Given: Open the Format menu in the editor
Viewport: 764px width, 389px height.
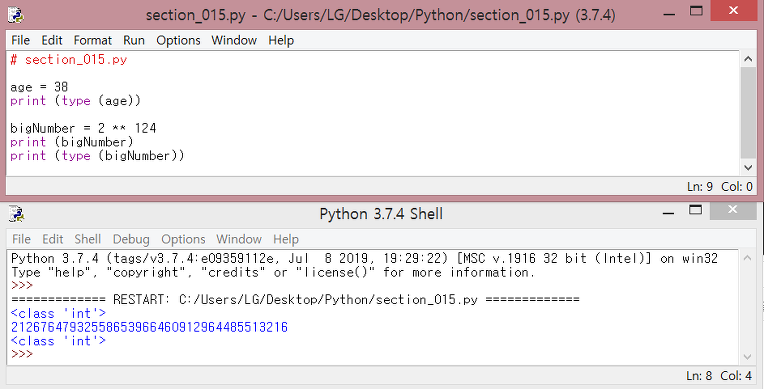Looking at the screenshot, I should (x=93, y=40).
